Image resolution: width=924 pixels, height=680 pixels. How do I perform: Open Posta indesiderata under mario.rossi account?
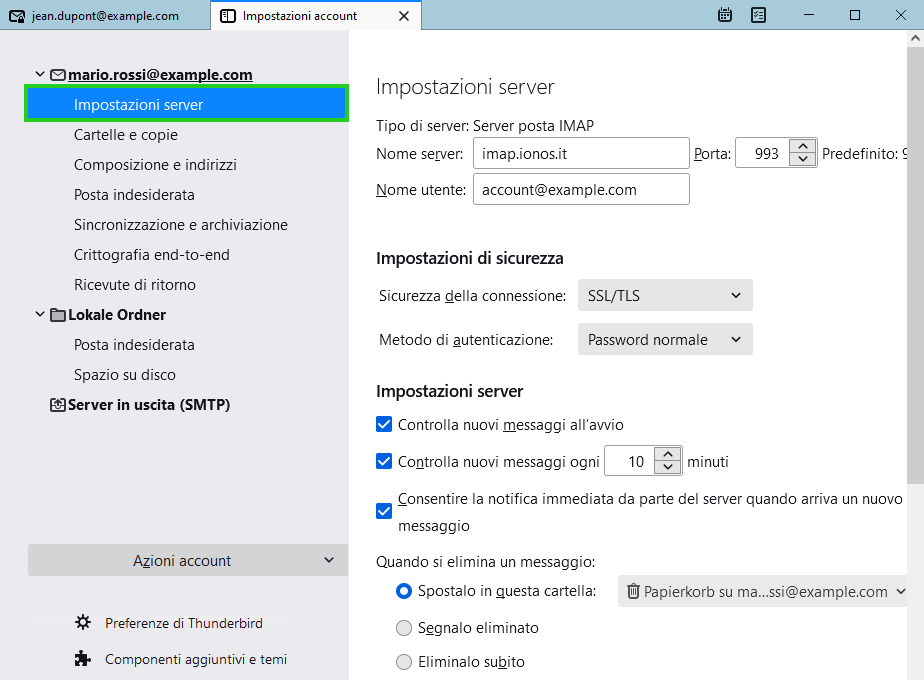click(134, 195)
